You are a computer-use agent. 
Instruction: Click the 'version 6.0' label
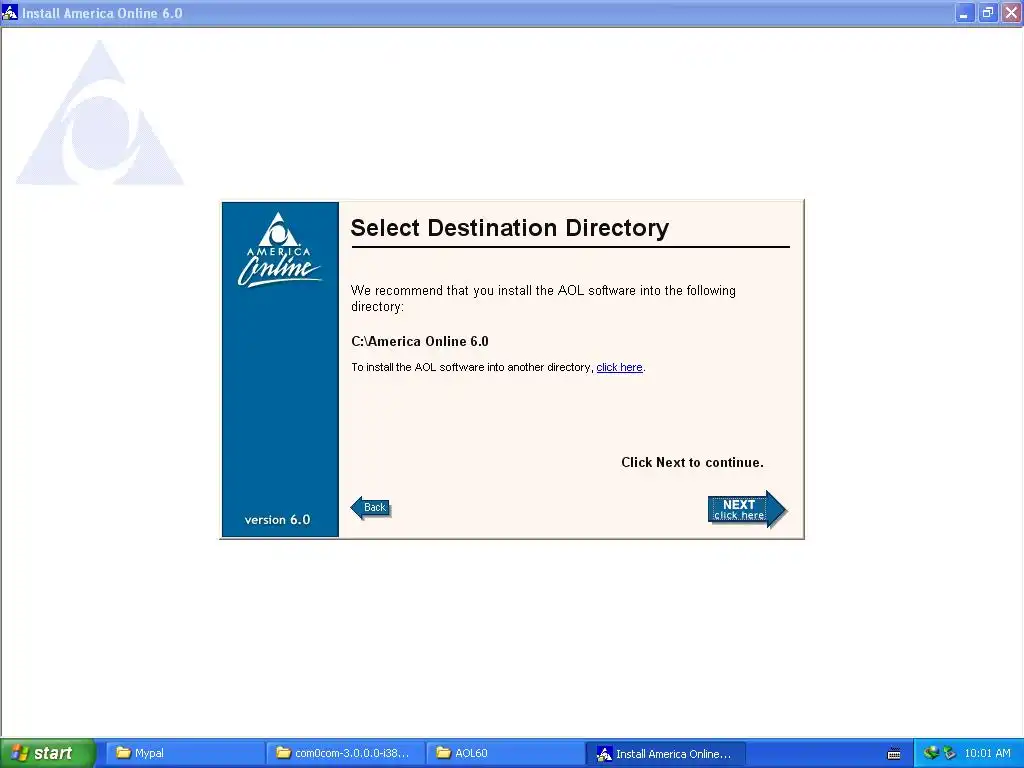tap(278, 520)
